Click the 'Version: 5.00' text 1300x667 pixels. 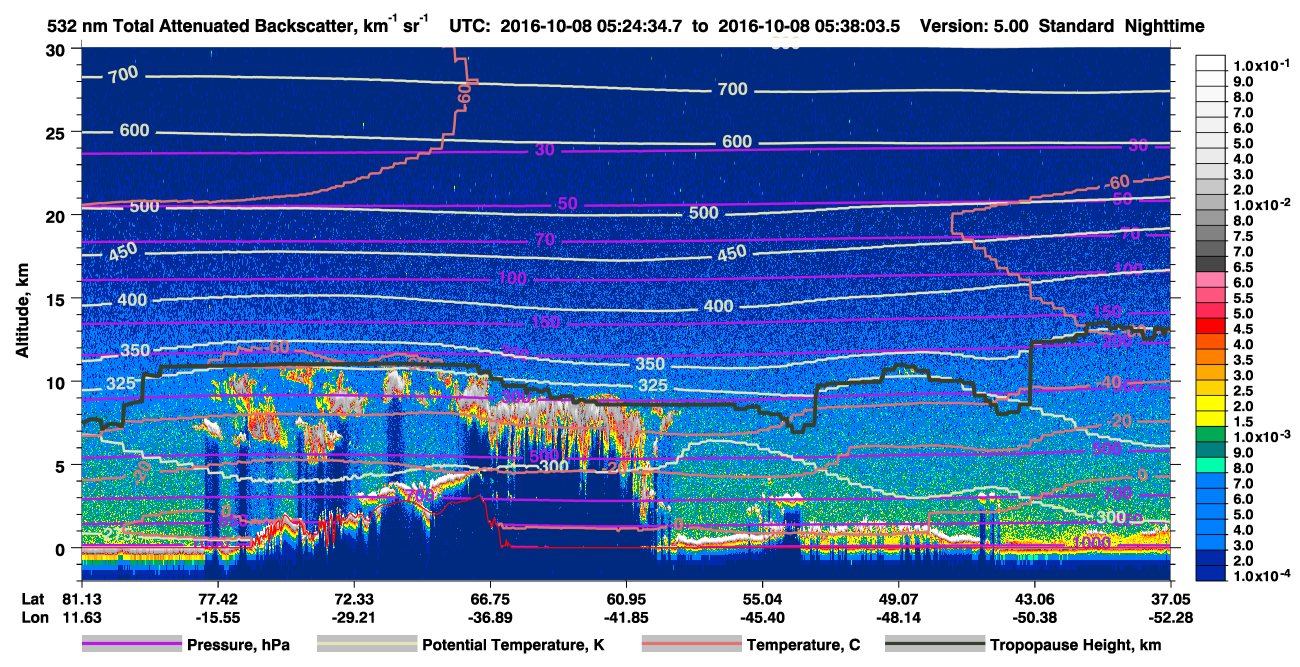[975, 26]
